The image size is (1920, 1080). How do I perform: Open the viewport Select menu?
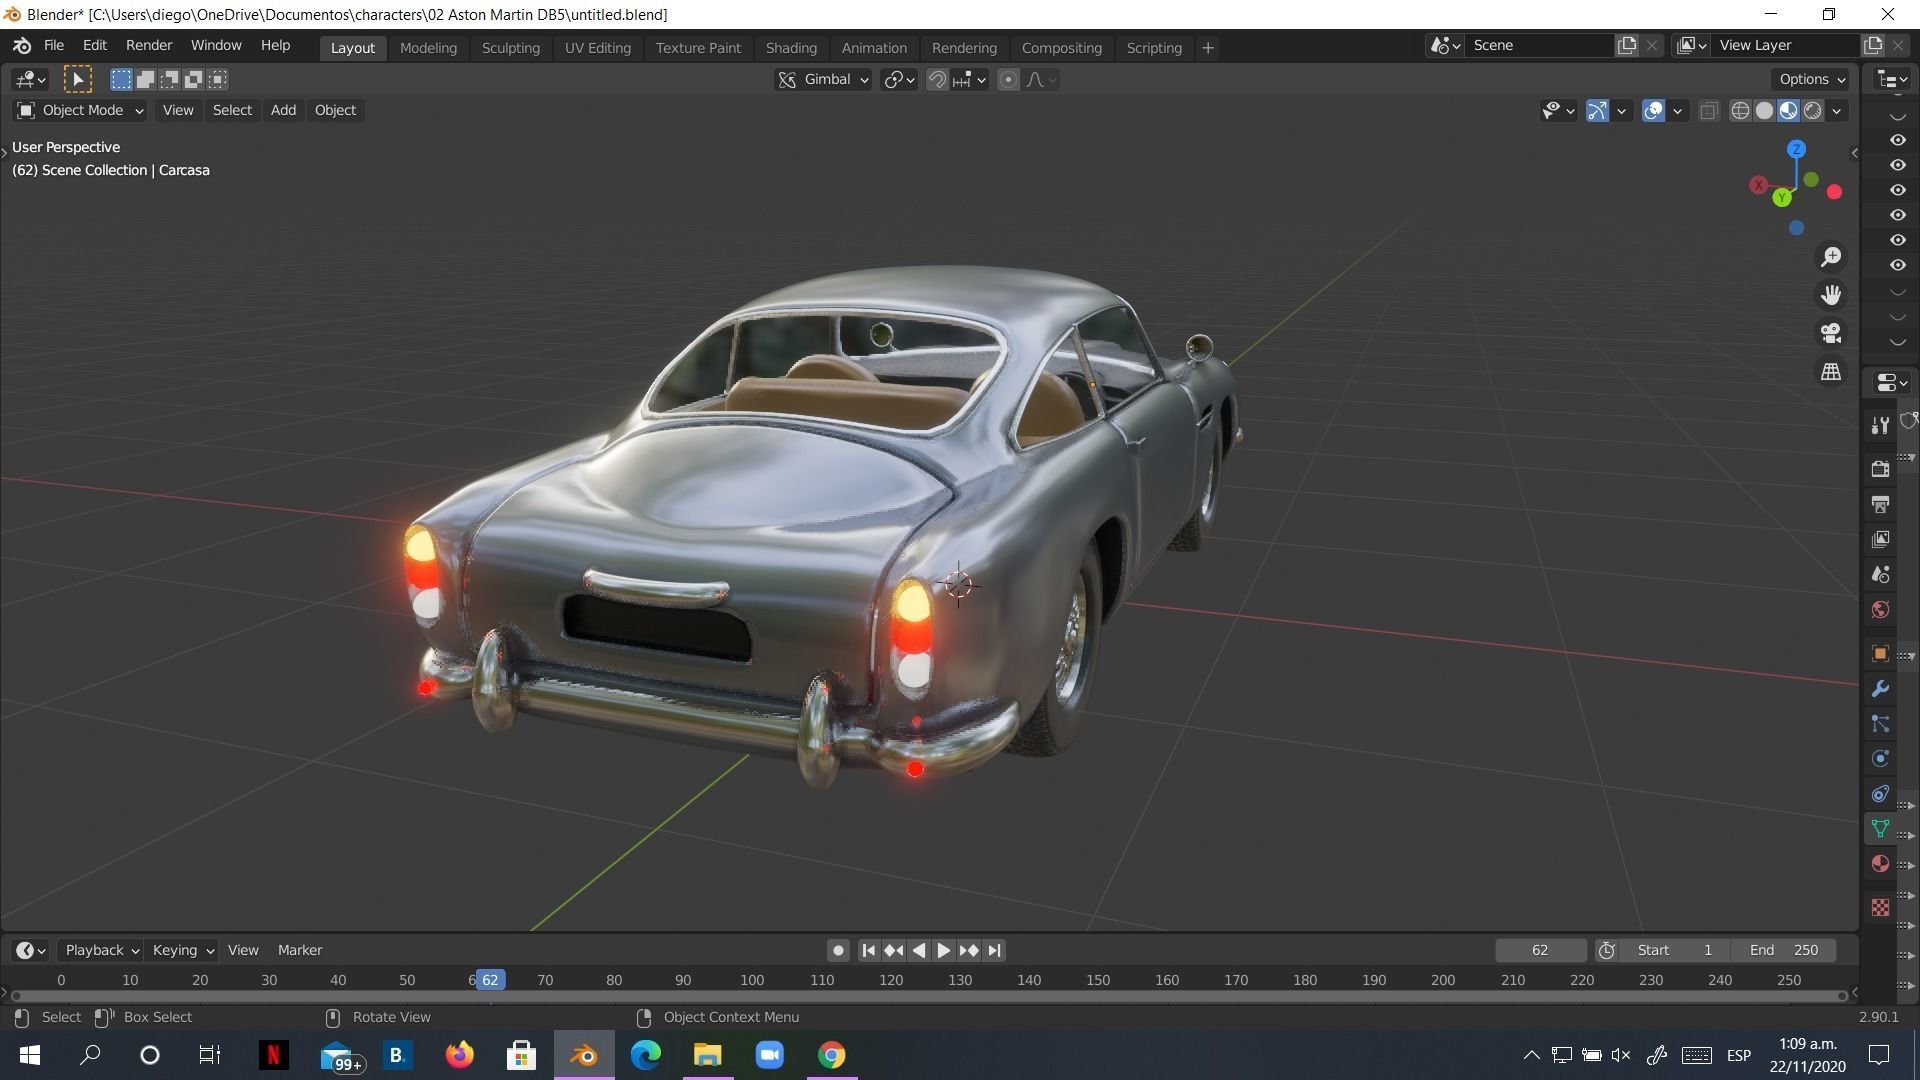pos(232,110)
